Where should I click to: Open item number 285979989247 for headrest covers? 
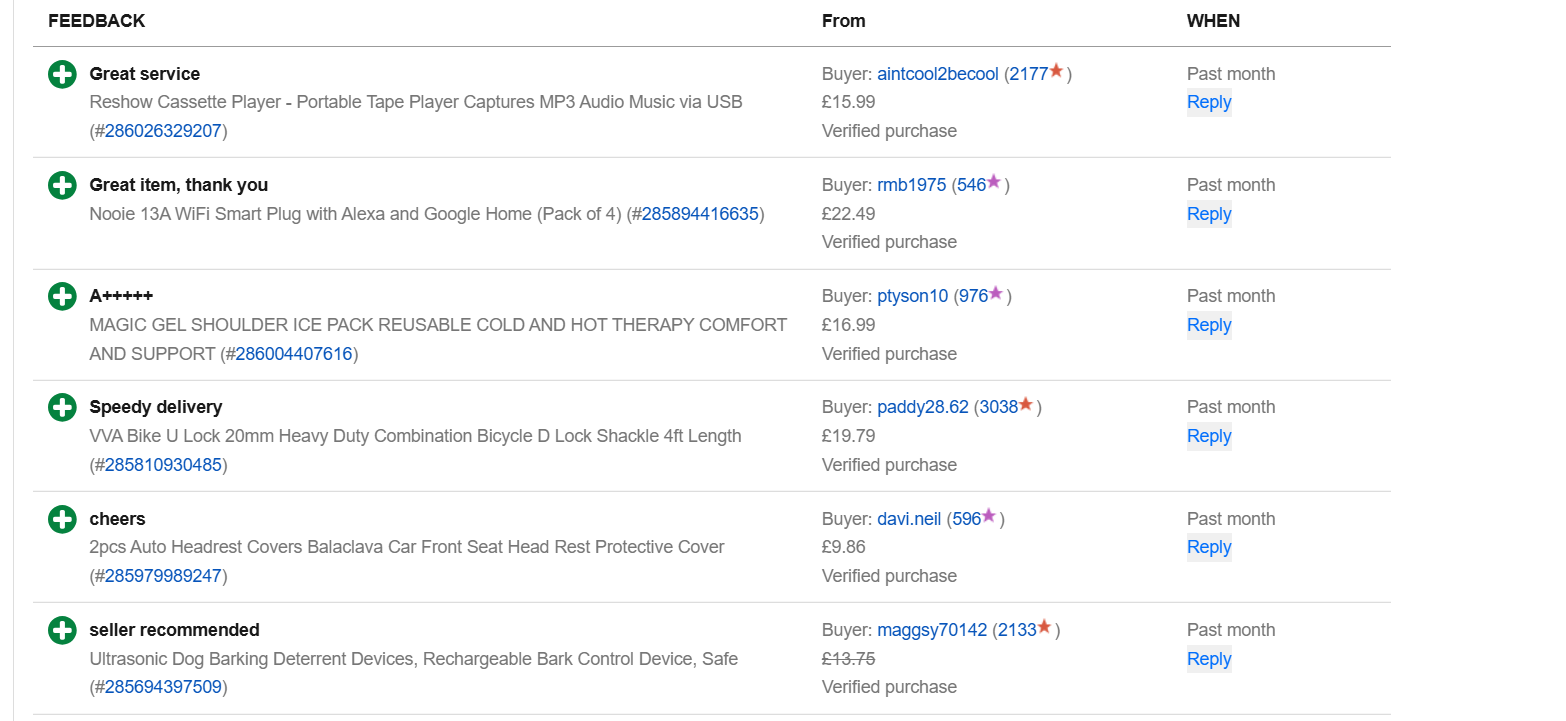(163, 576)
